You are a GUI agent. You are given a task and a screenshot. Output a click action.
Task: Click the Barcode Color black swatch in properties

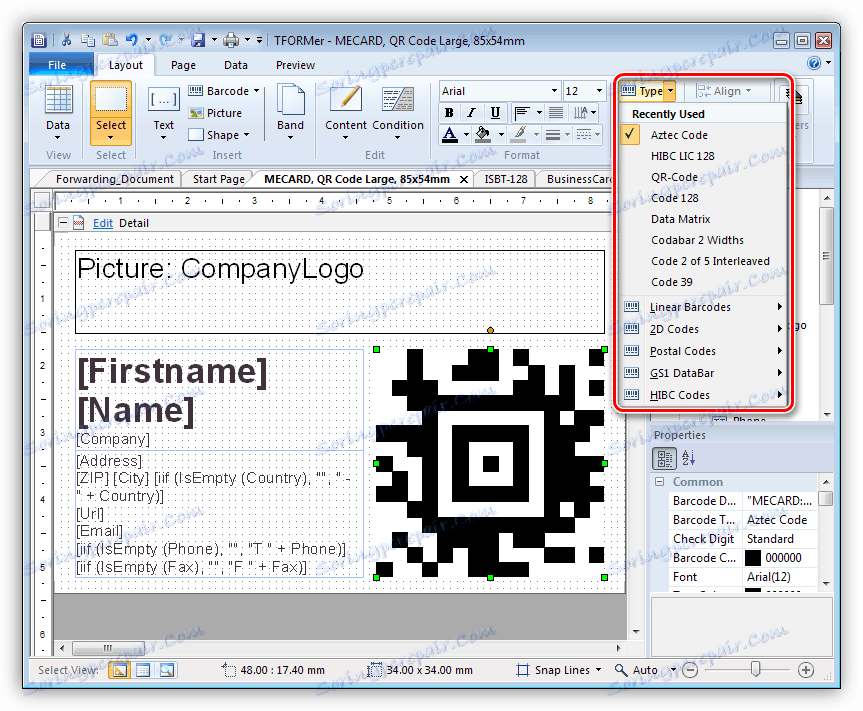point(752,557)
